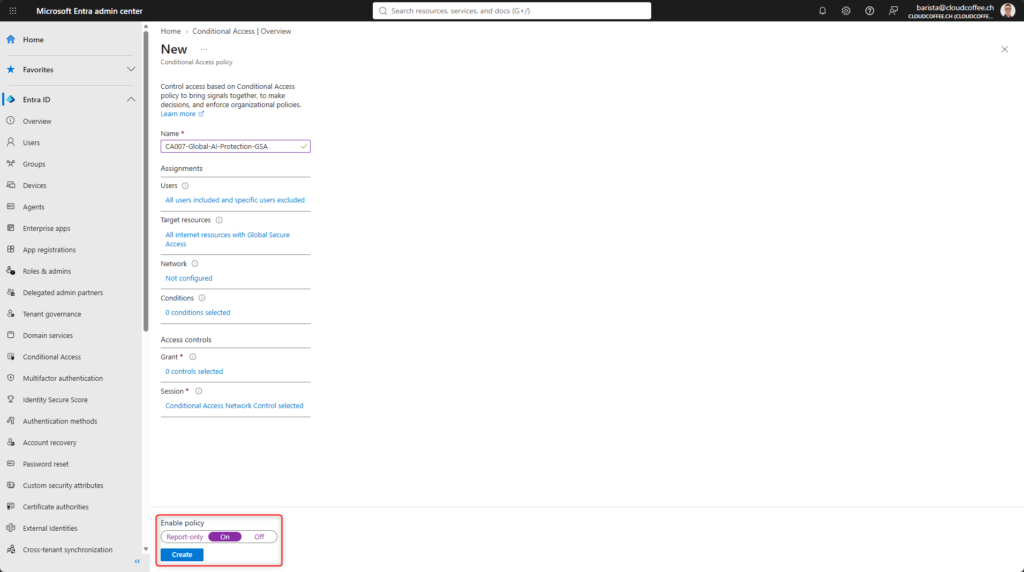This screenshot has height=572, width=1024.
Task: Open the Learn more link
Action: (182, 114)
